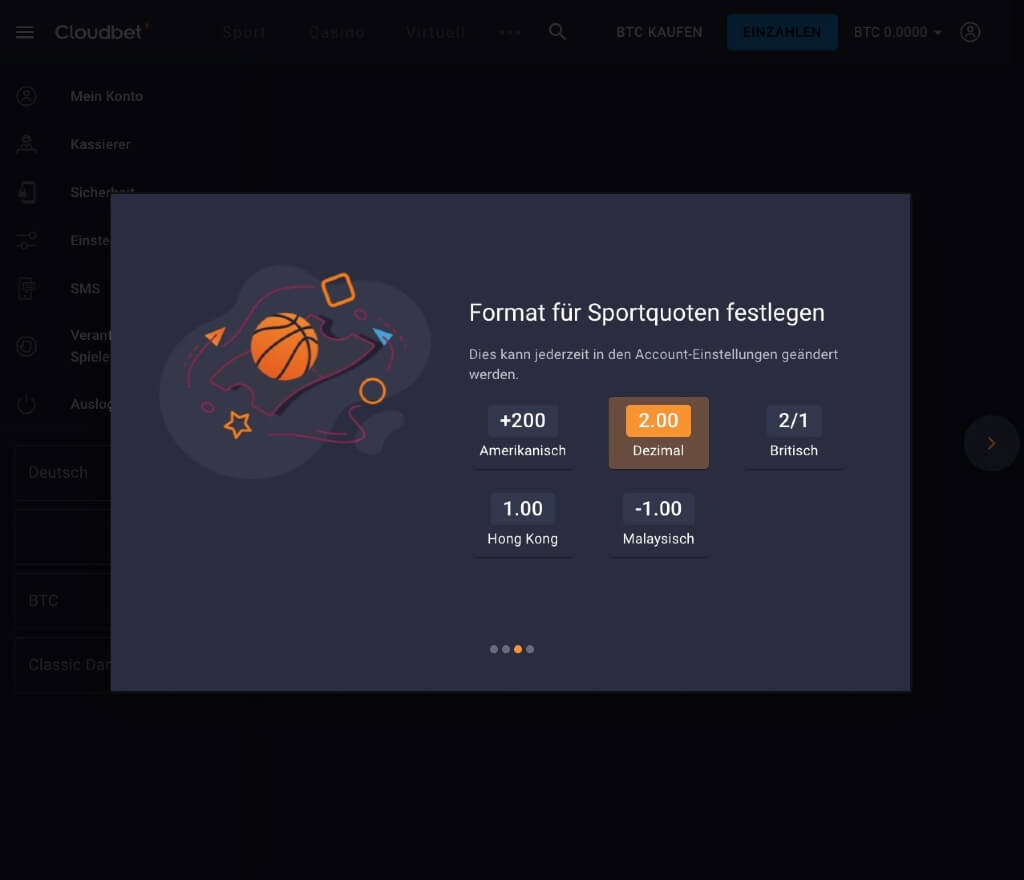Open the hamburger menu icon
Image resolution: width=1024 pixels, height=880 pixels.
pyautogui.click(x=25, y=32)
